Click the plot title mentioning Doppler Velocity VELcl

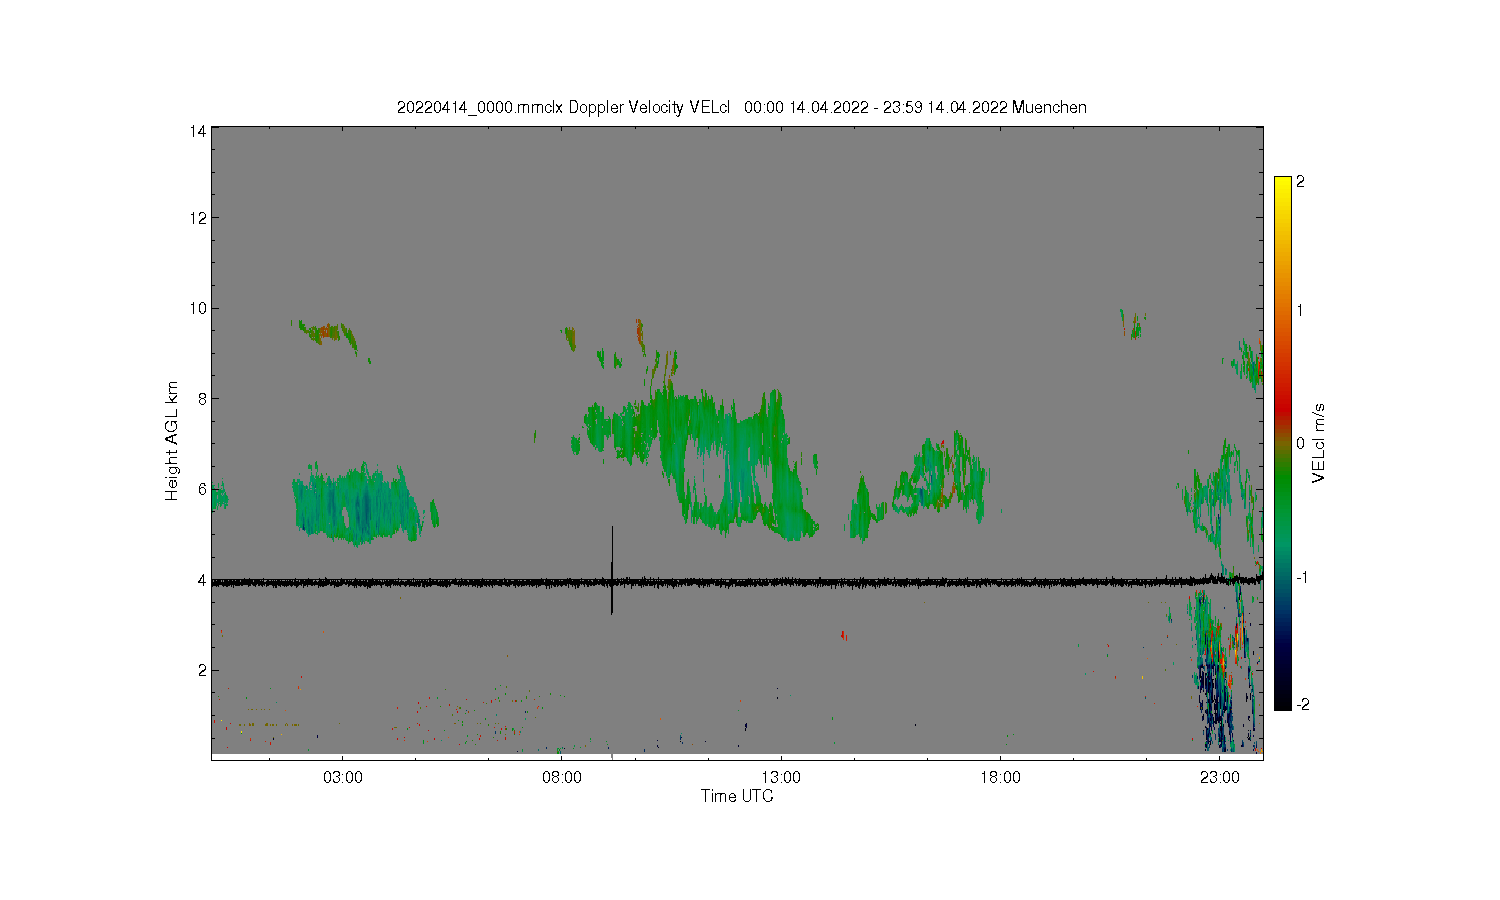(741, 107)
